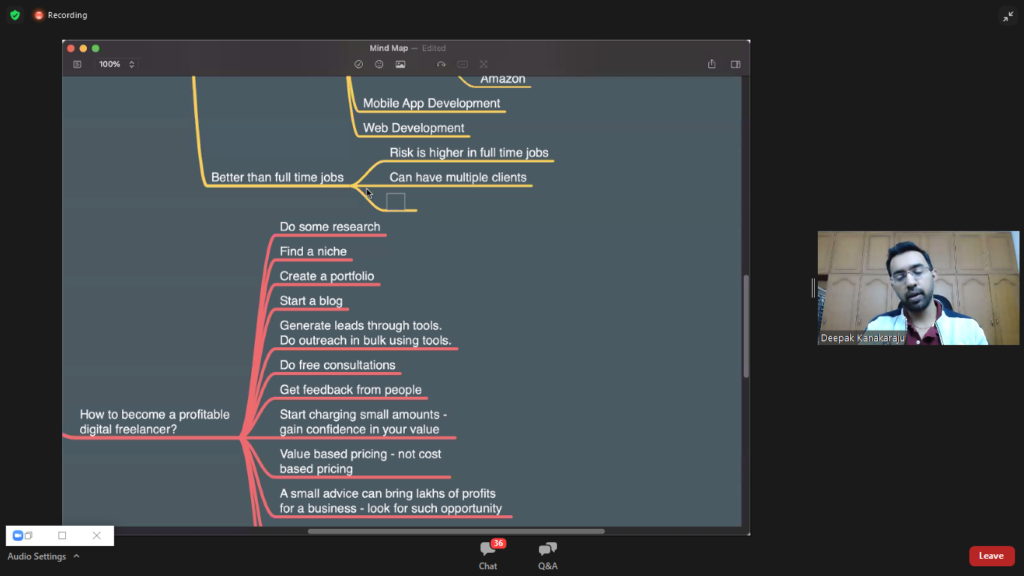Viewport: 1024px width, 576px height.
Task: Select the empty node under Better than full time jobs
Action: click(395, 202)
